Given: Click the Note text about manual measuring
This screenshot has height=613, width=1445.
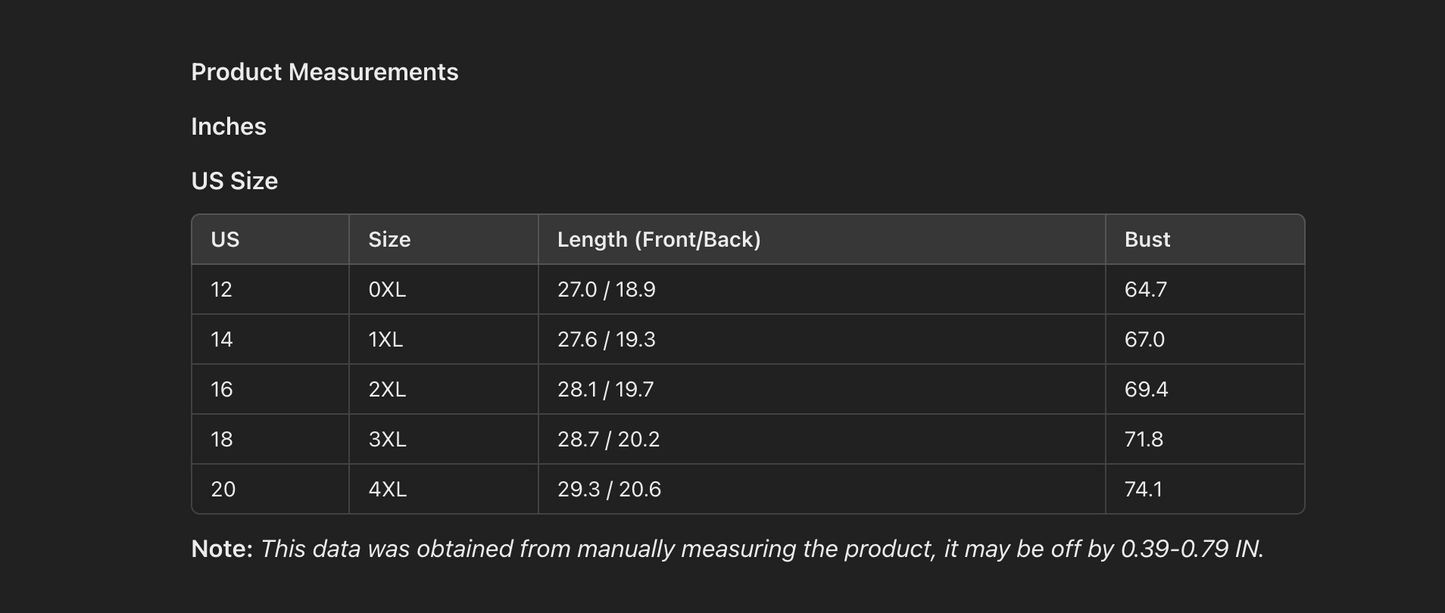Looking at the screenshot, I should tap(727, 549).
